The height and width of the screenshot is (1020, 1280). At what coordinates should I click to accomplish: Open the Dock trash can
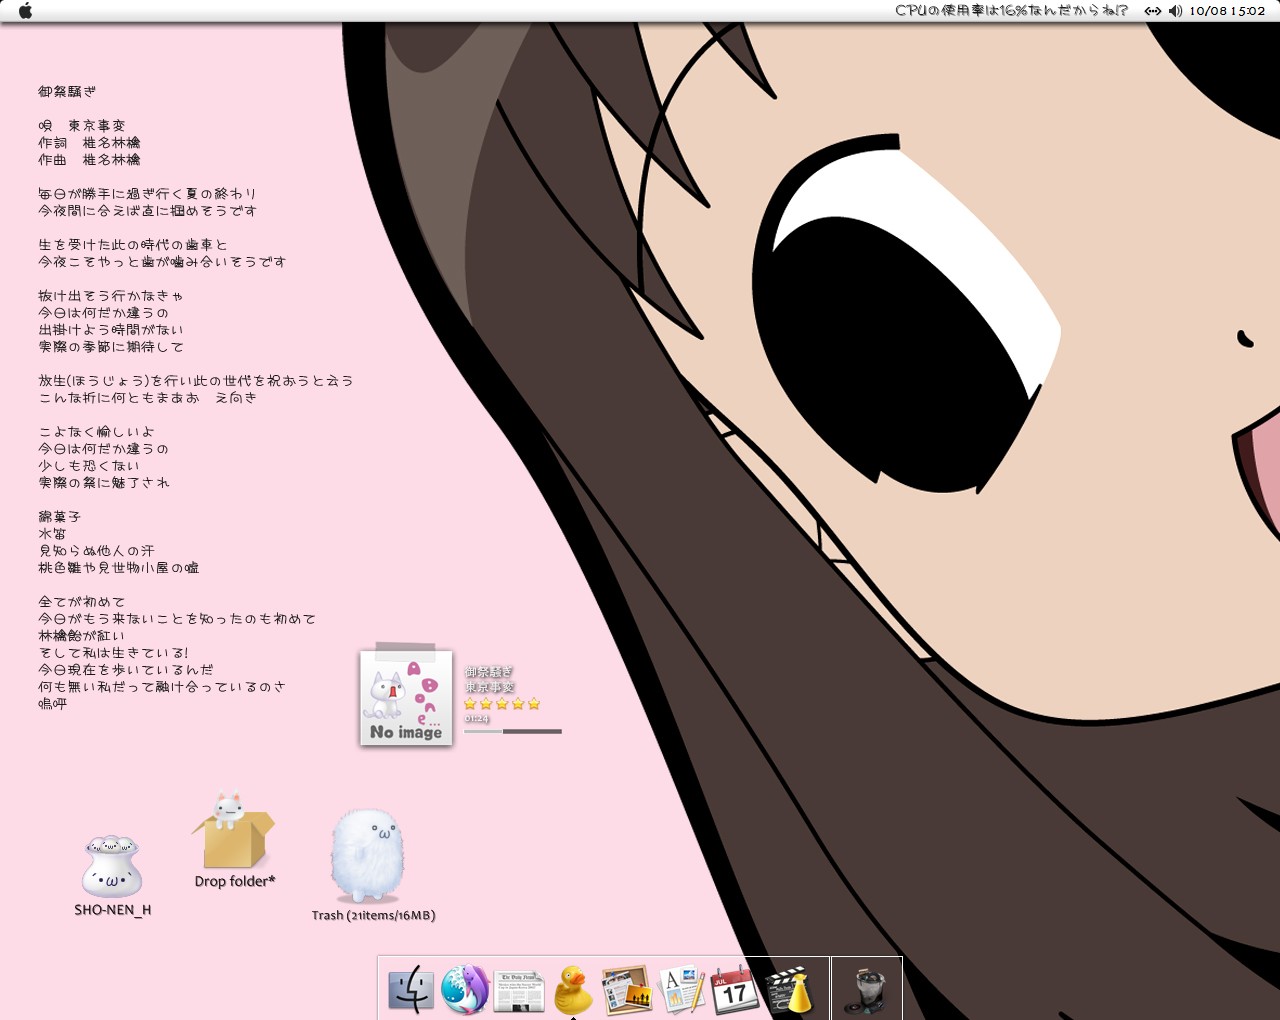pos(865,990)
